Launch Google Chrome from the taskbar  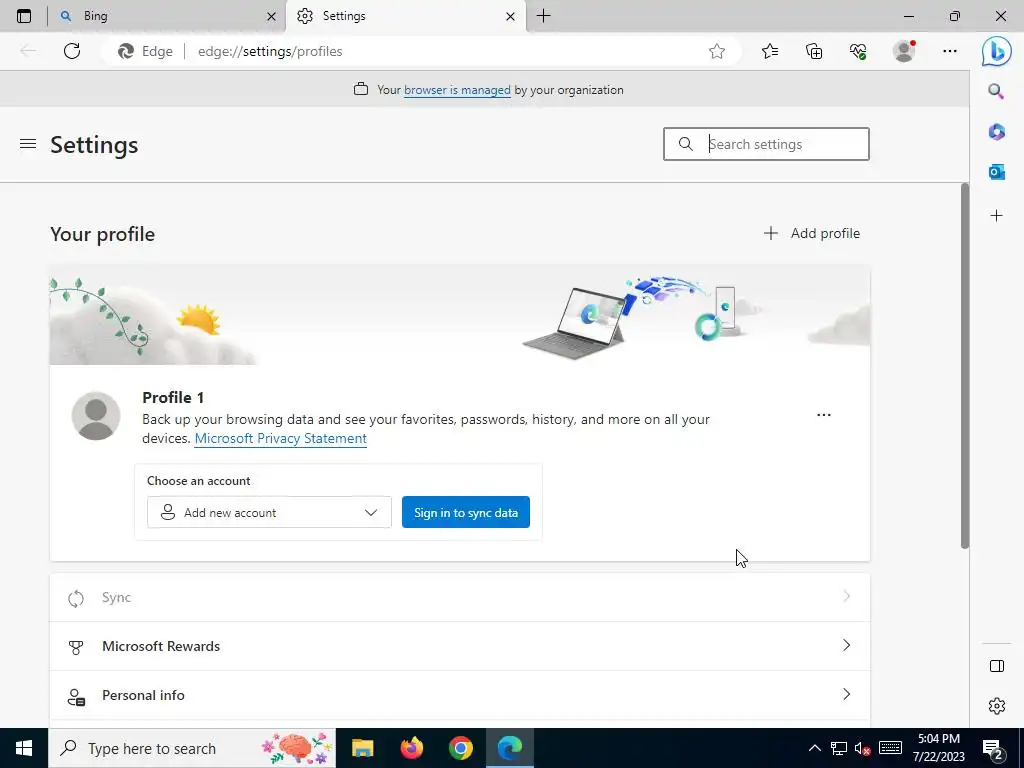[x=460, y=748]
